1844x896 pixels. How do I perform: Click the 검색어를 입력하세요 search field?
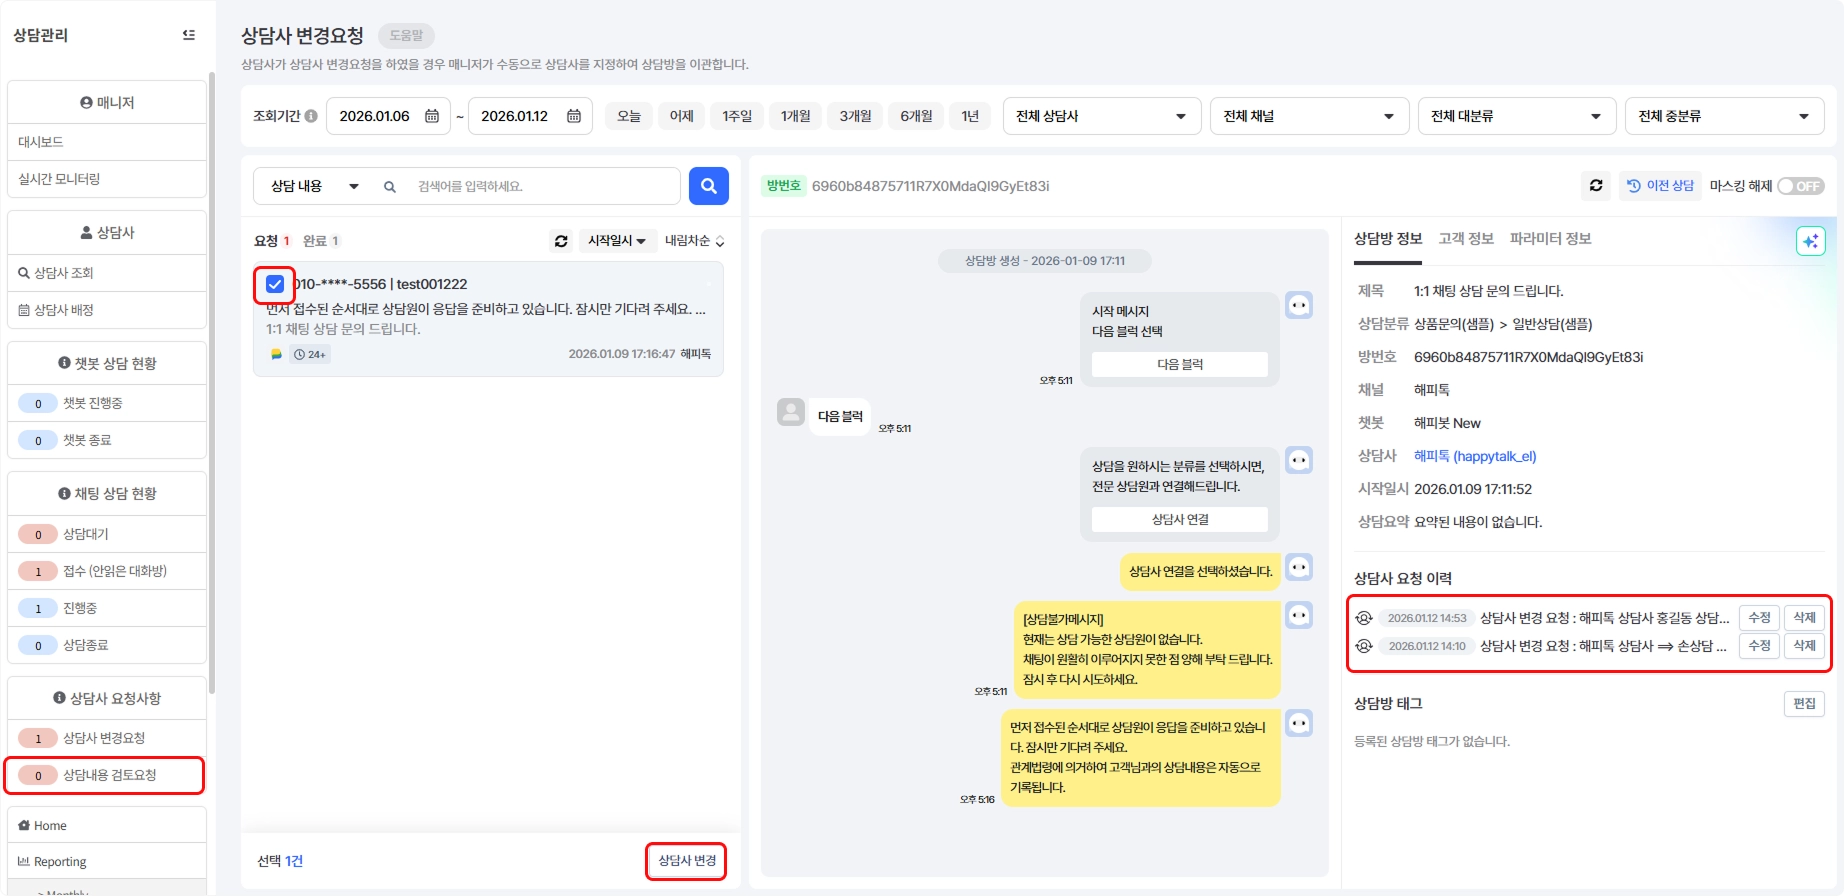(x=543, y=186)
